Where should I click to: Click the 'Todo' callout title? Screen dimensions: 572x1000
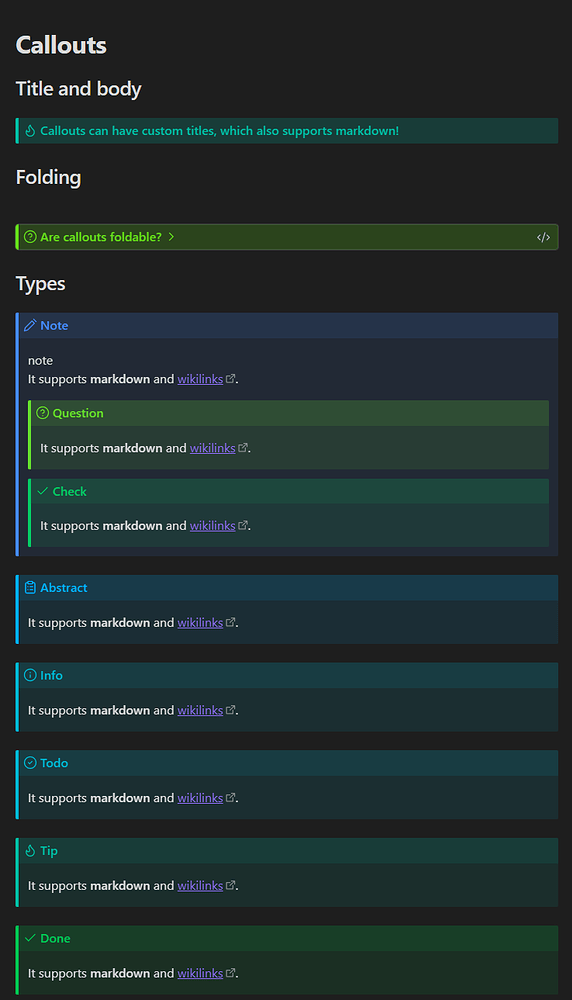(x=54, y=763)
